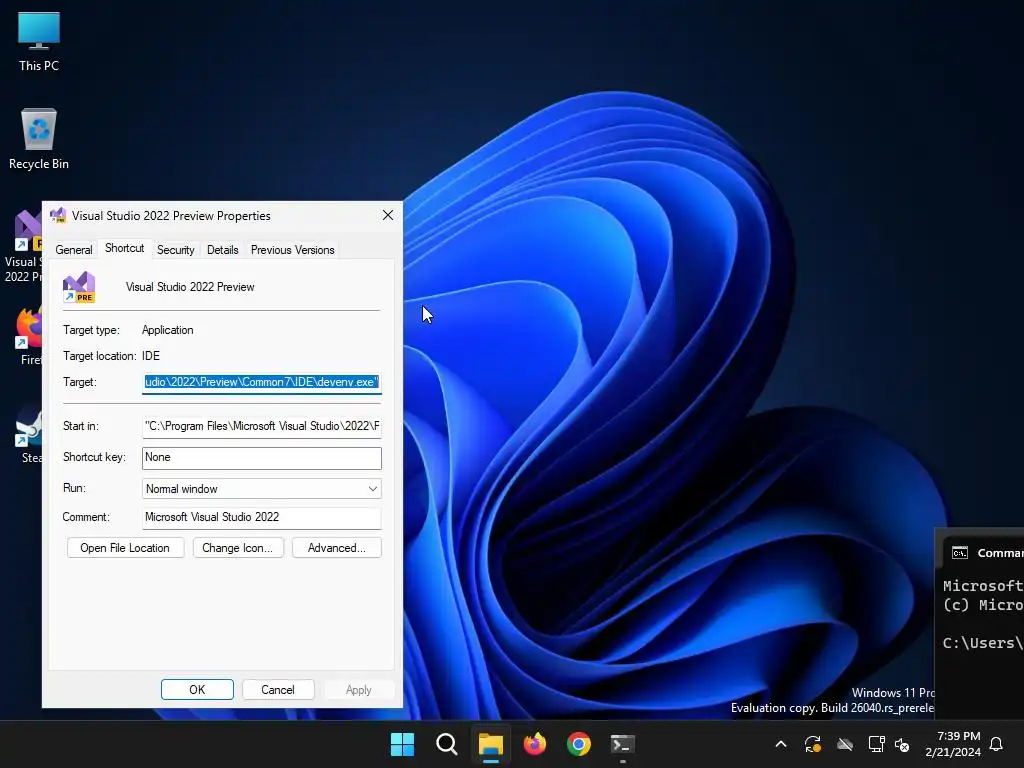Click the Visual Studio 2022 Preview name text

tap(190, 287)
